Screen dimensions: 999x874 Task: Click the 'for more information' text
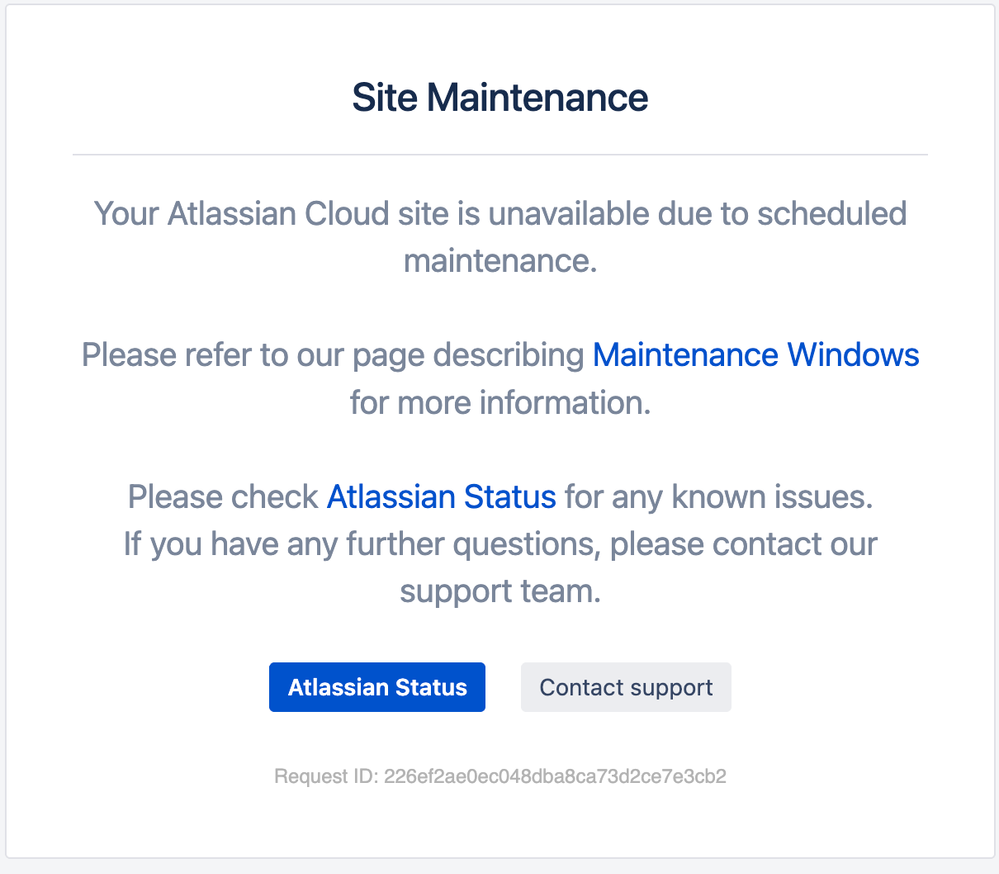499,403
